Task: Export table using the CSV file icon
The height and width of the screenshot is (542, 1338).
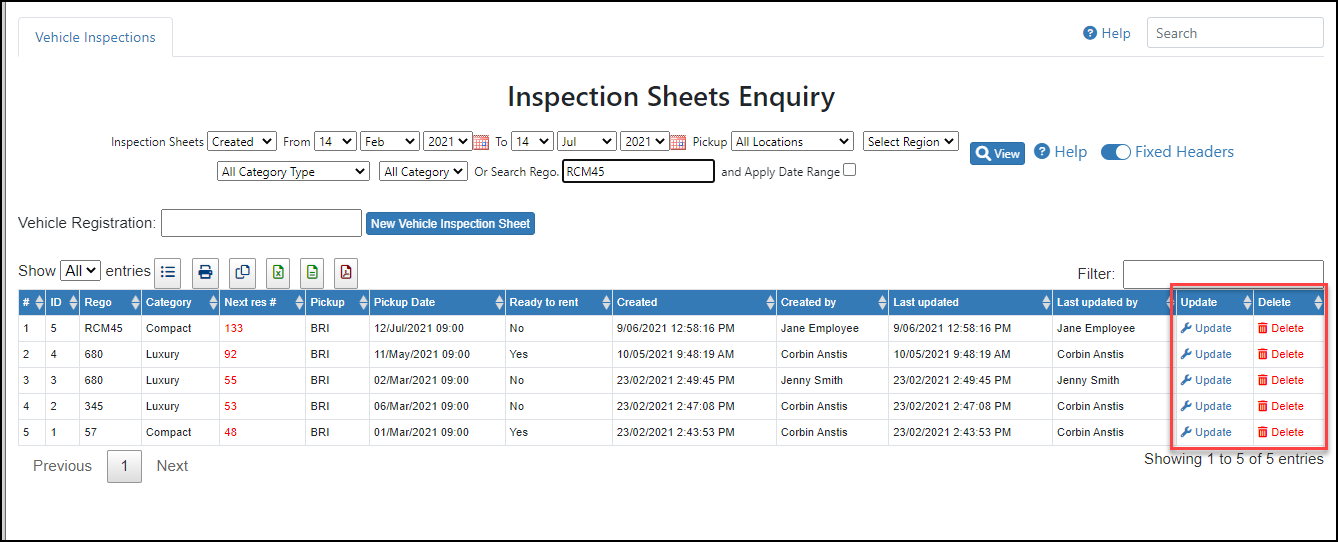Action: (x=312, y=272)
